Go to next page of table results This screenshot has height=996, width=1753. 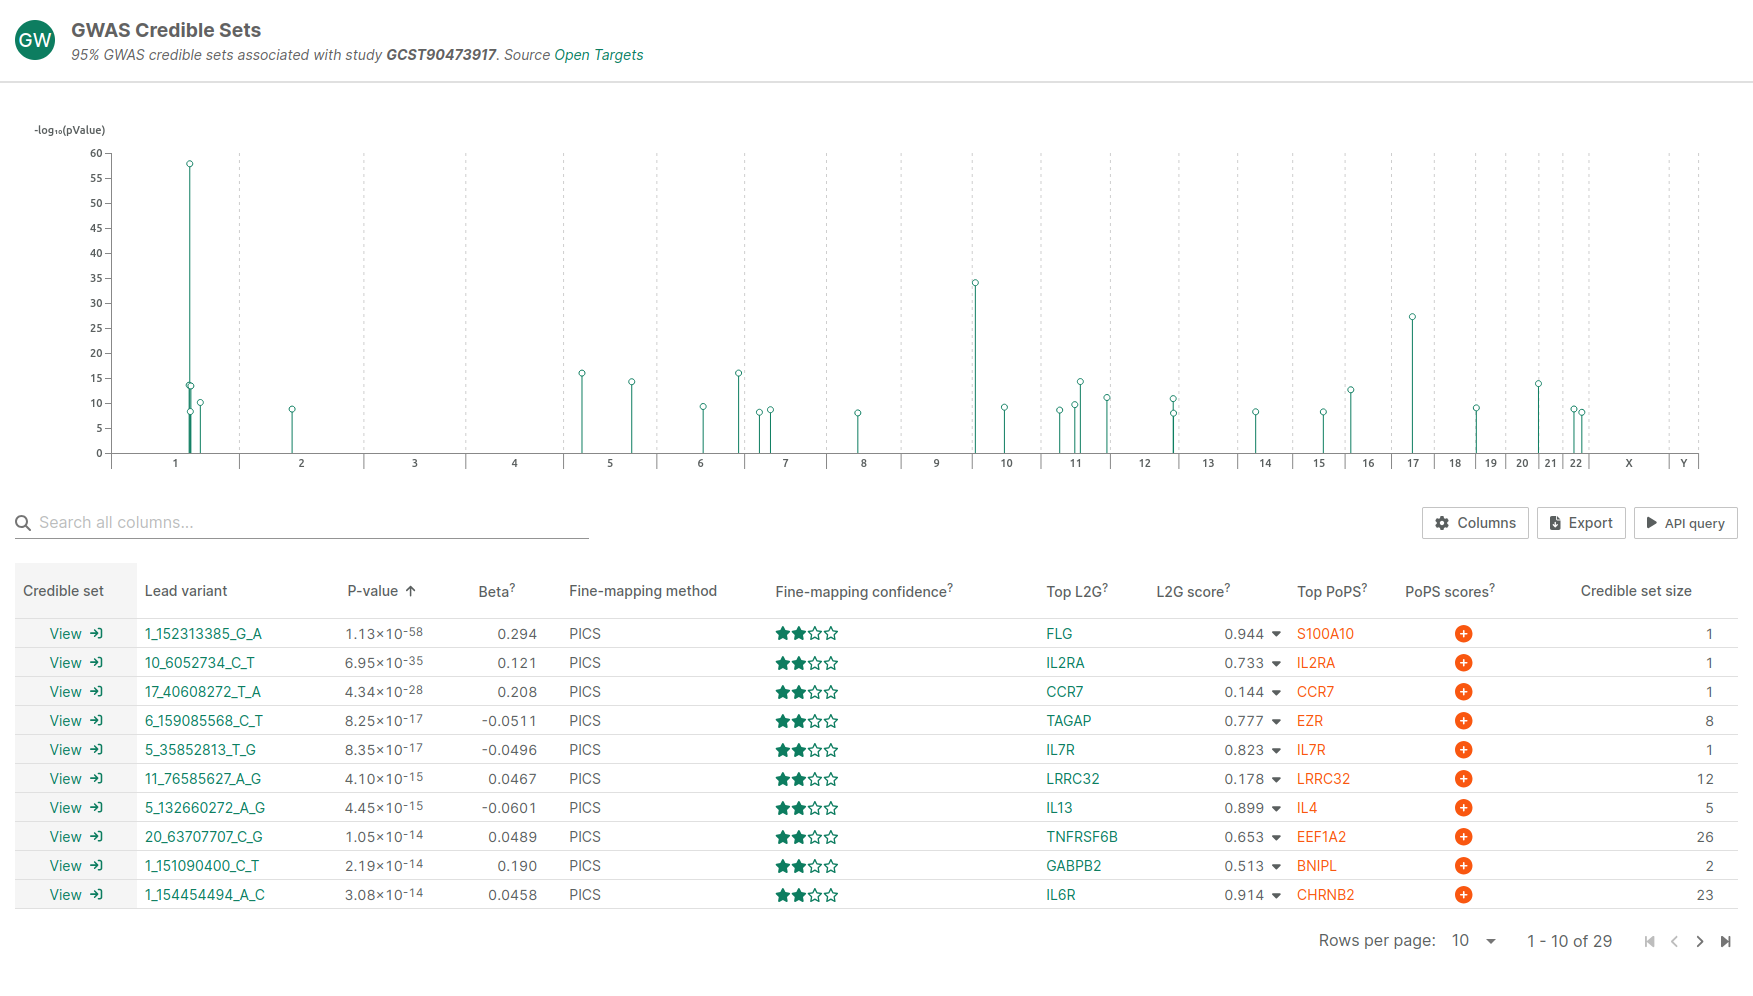1700,942
